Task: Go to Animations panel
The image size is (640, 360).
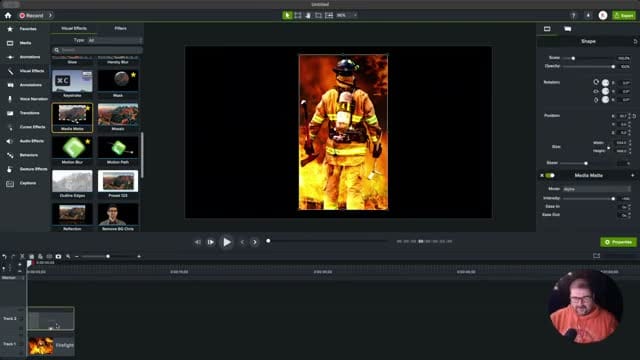Action: click(x=24, y=57)
